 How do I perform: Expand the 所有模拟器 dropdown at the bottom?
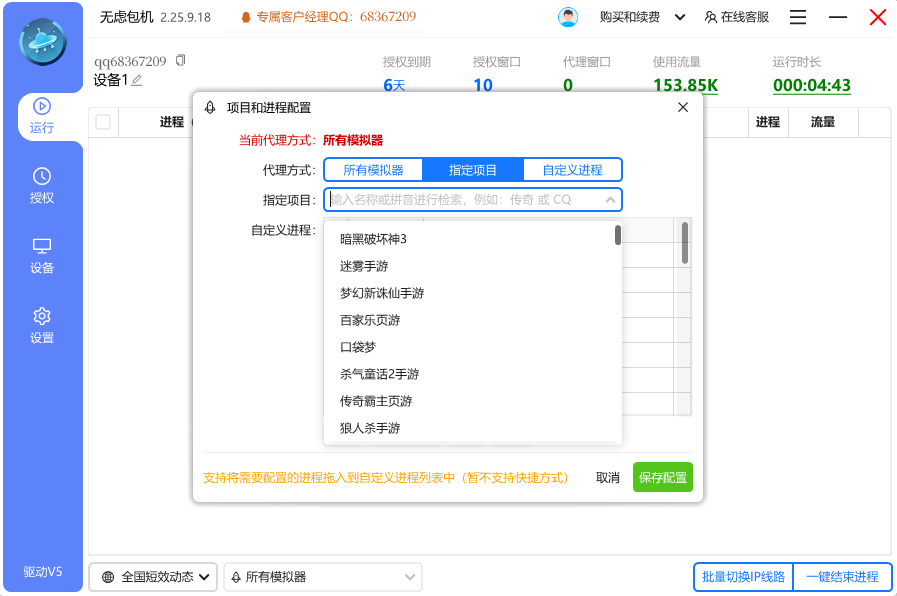322,577
